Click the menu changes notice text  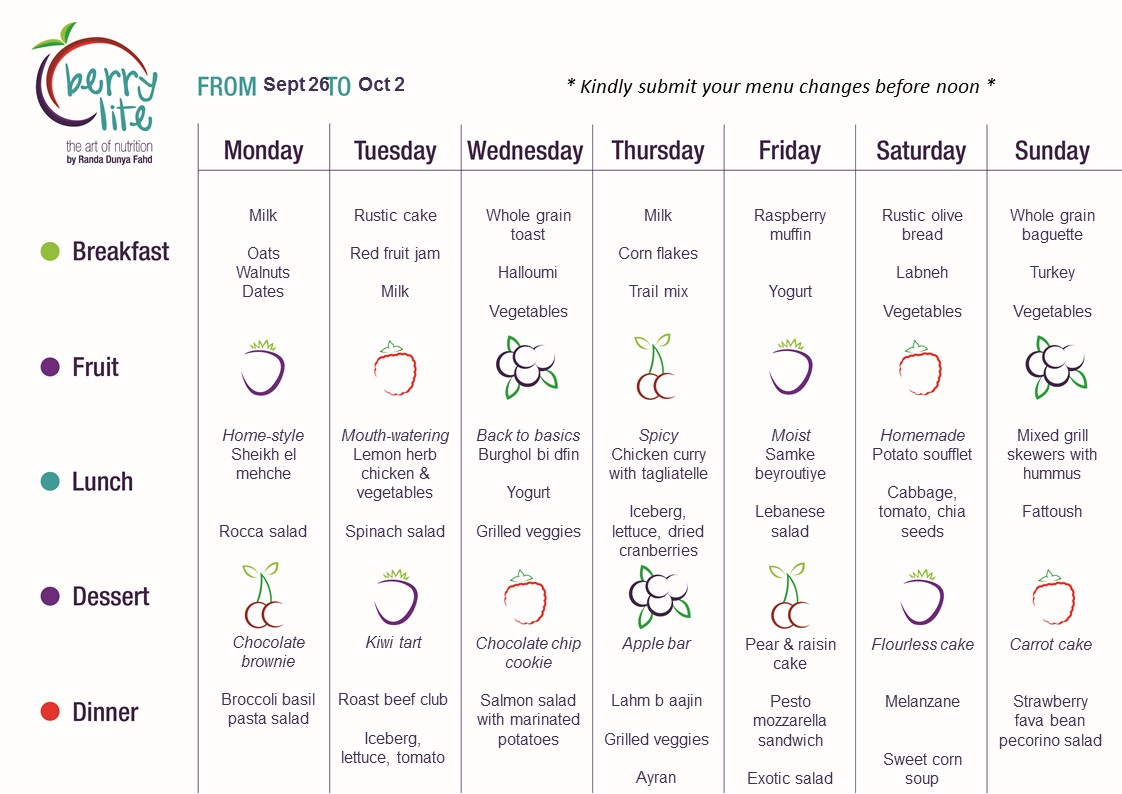tap(780, 86)
